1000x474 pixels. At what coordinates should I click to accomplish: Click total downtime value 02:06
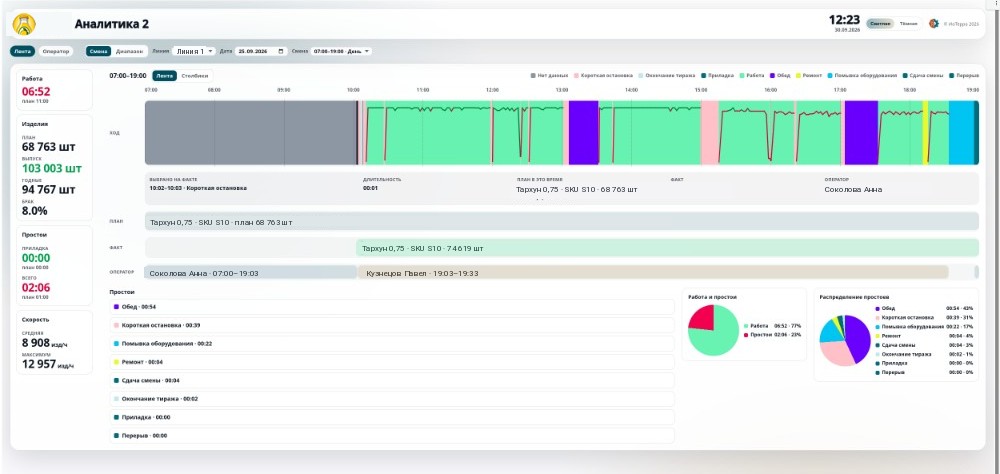coord(36,287)
